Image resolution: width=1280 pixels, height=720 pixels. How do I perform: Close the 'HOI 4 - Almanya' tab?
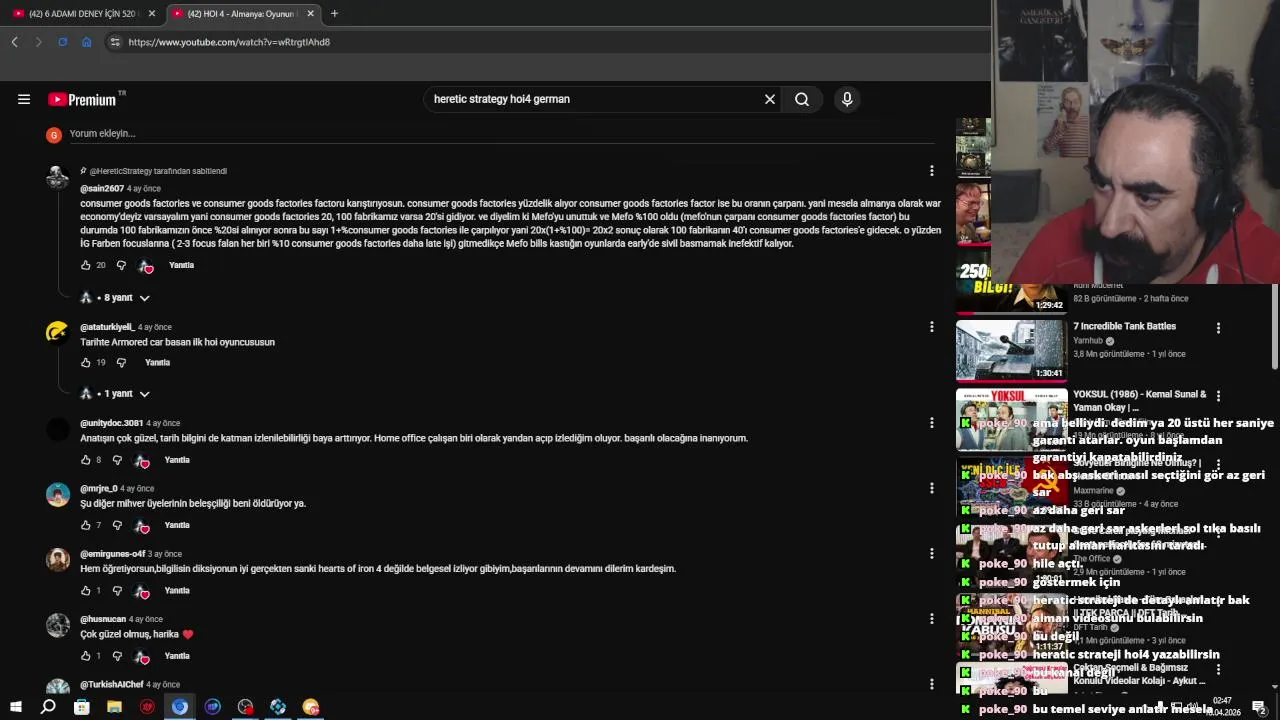[x=310, y=14]
